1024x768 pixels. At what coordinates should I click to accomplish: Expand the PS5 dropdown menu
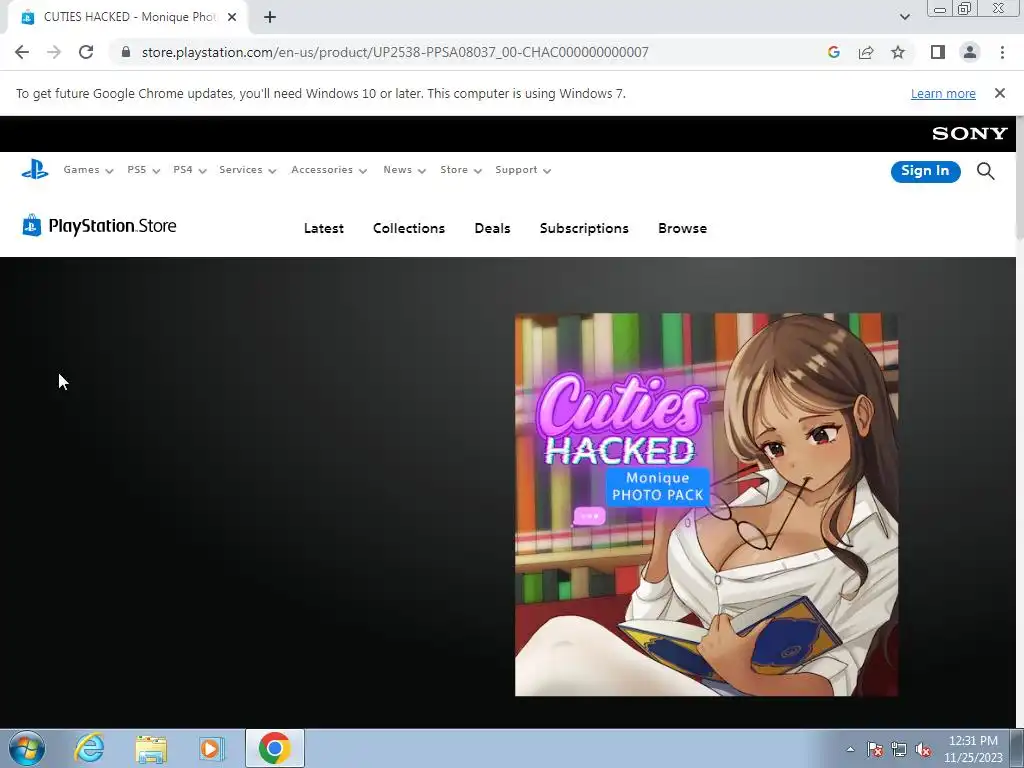point(144,170)
